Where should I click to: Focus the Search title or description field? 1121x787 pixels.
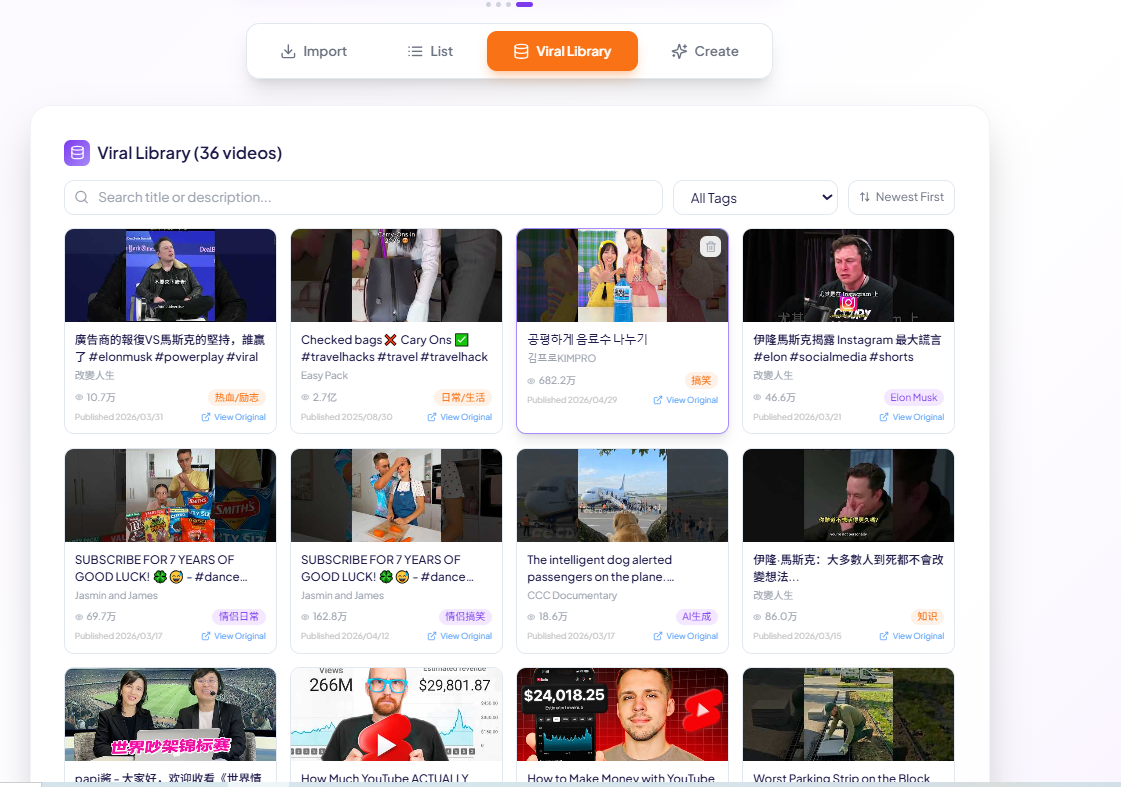click(x=363, y=197)
